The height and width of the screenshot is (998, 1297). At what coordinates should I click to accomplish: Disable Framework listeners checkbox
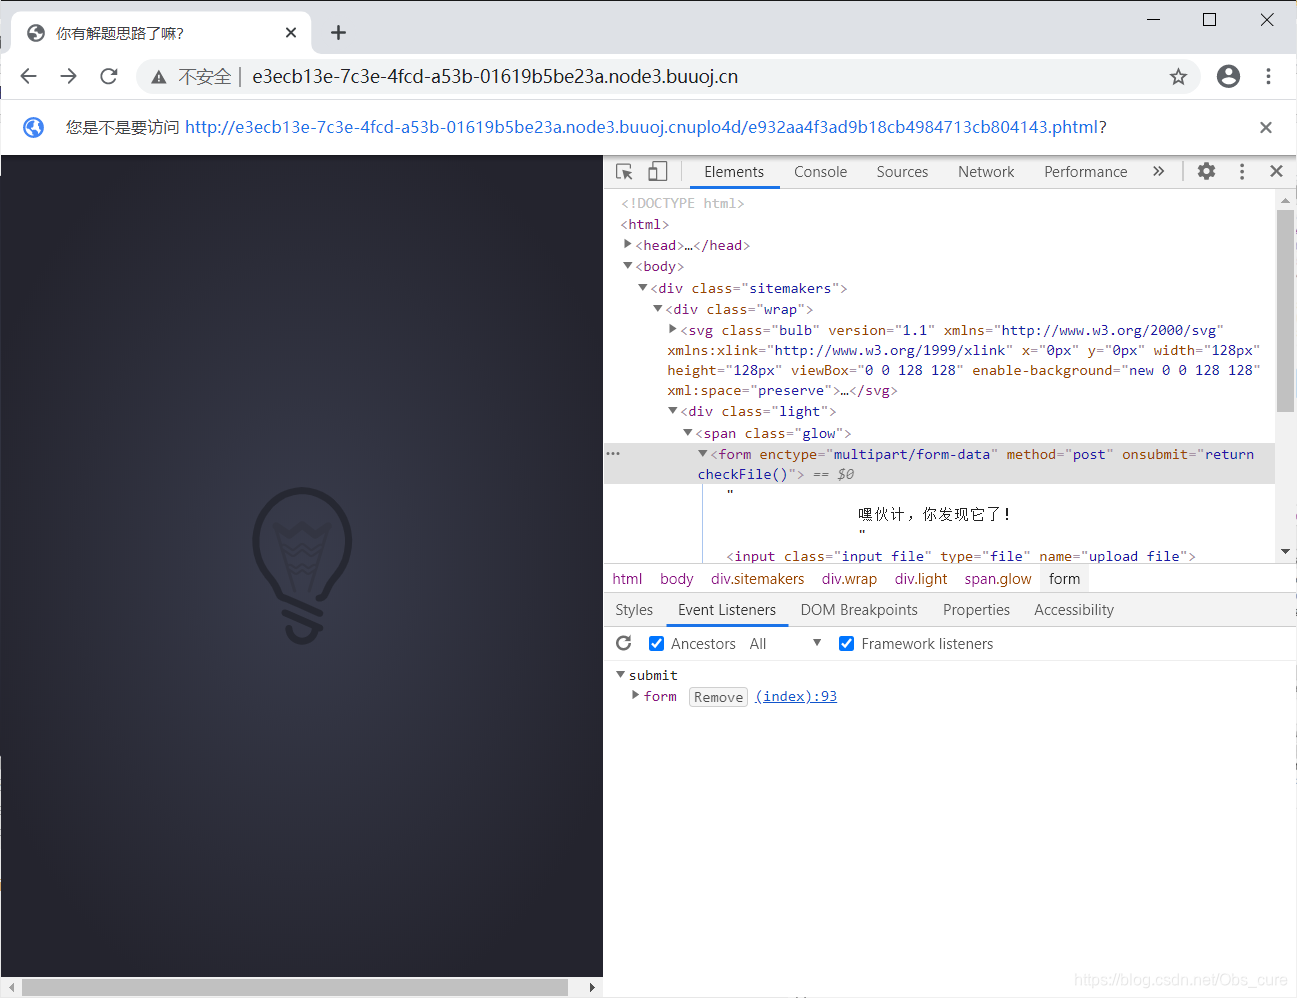pos(847,644)
